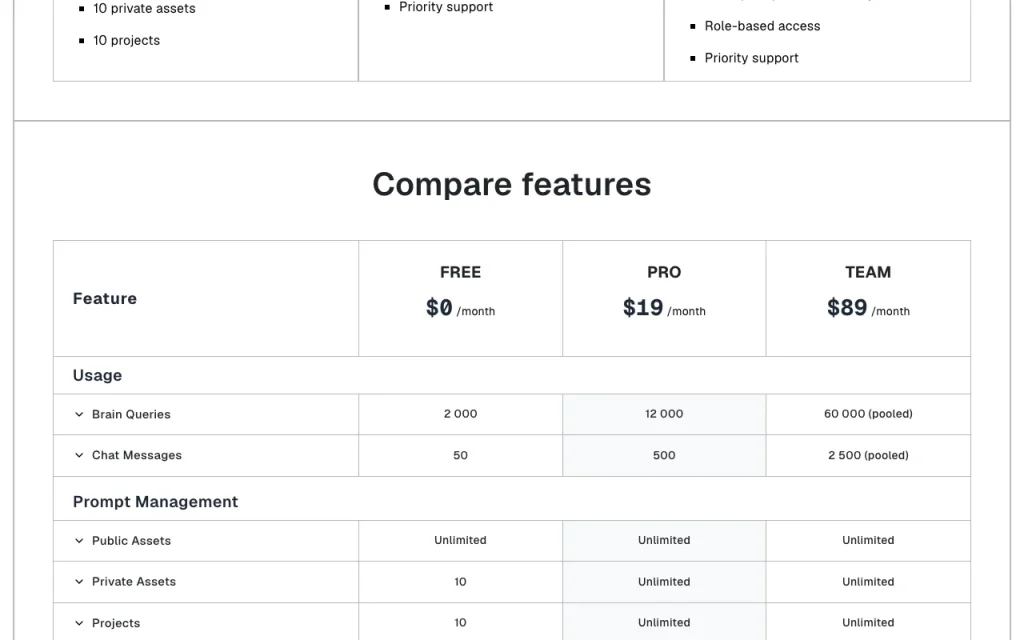Click the 12 000 Brain Queries value
Image resolution: width=1024 pixels, height=640 pixels.
[x=664, y=414]
